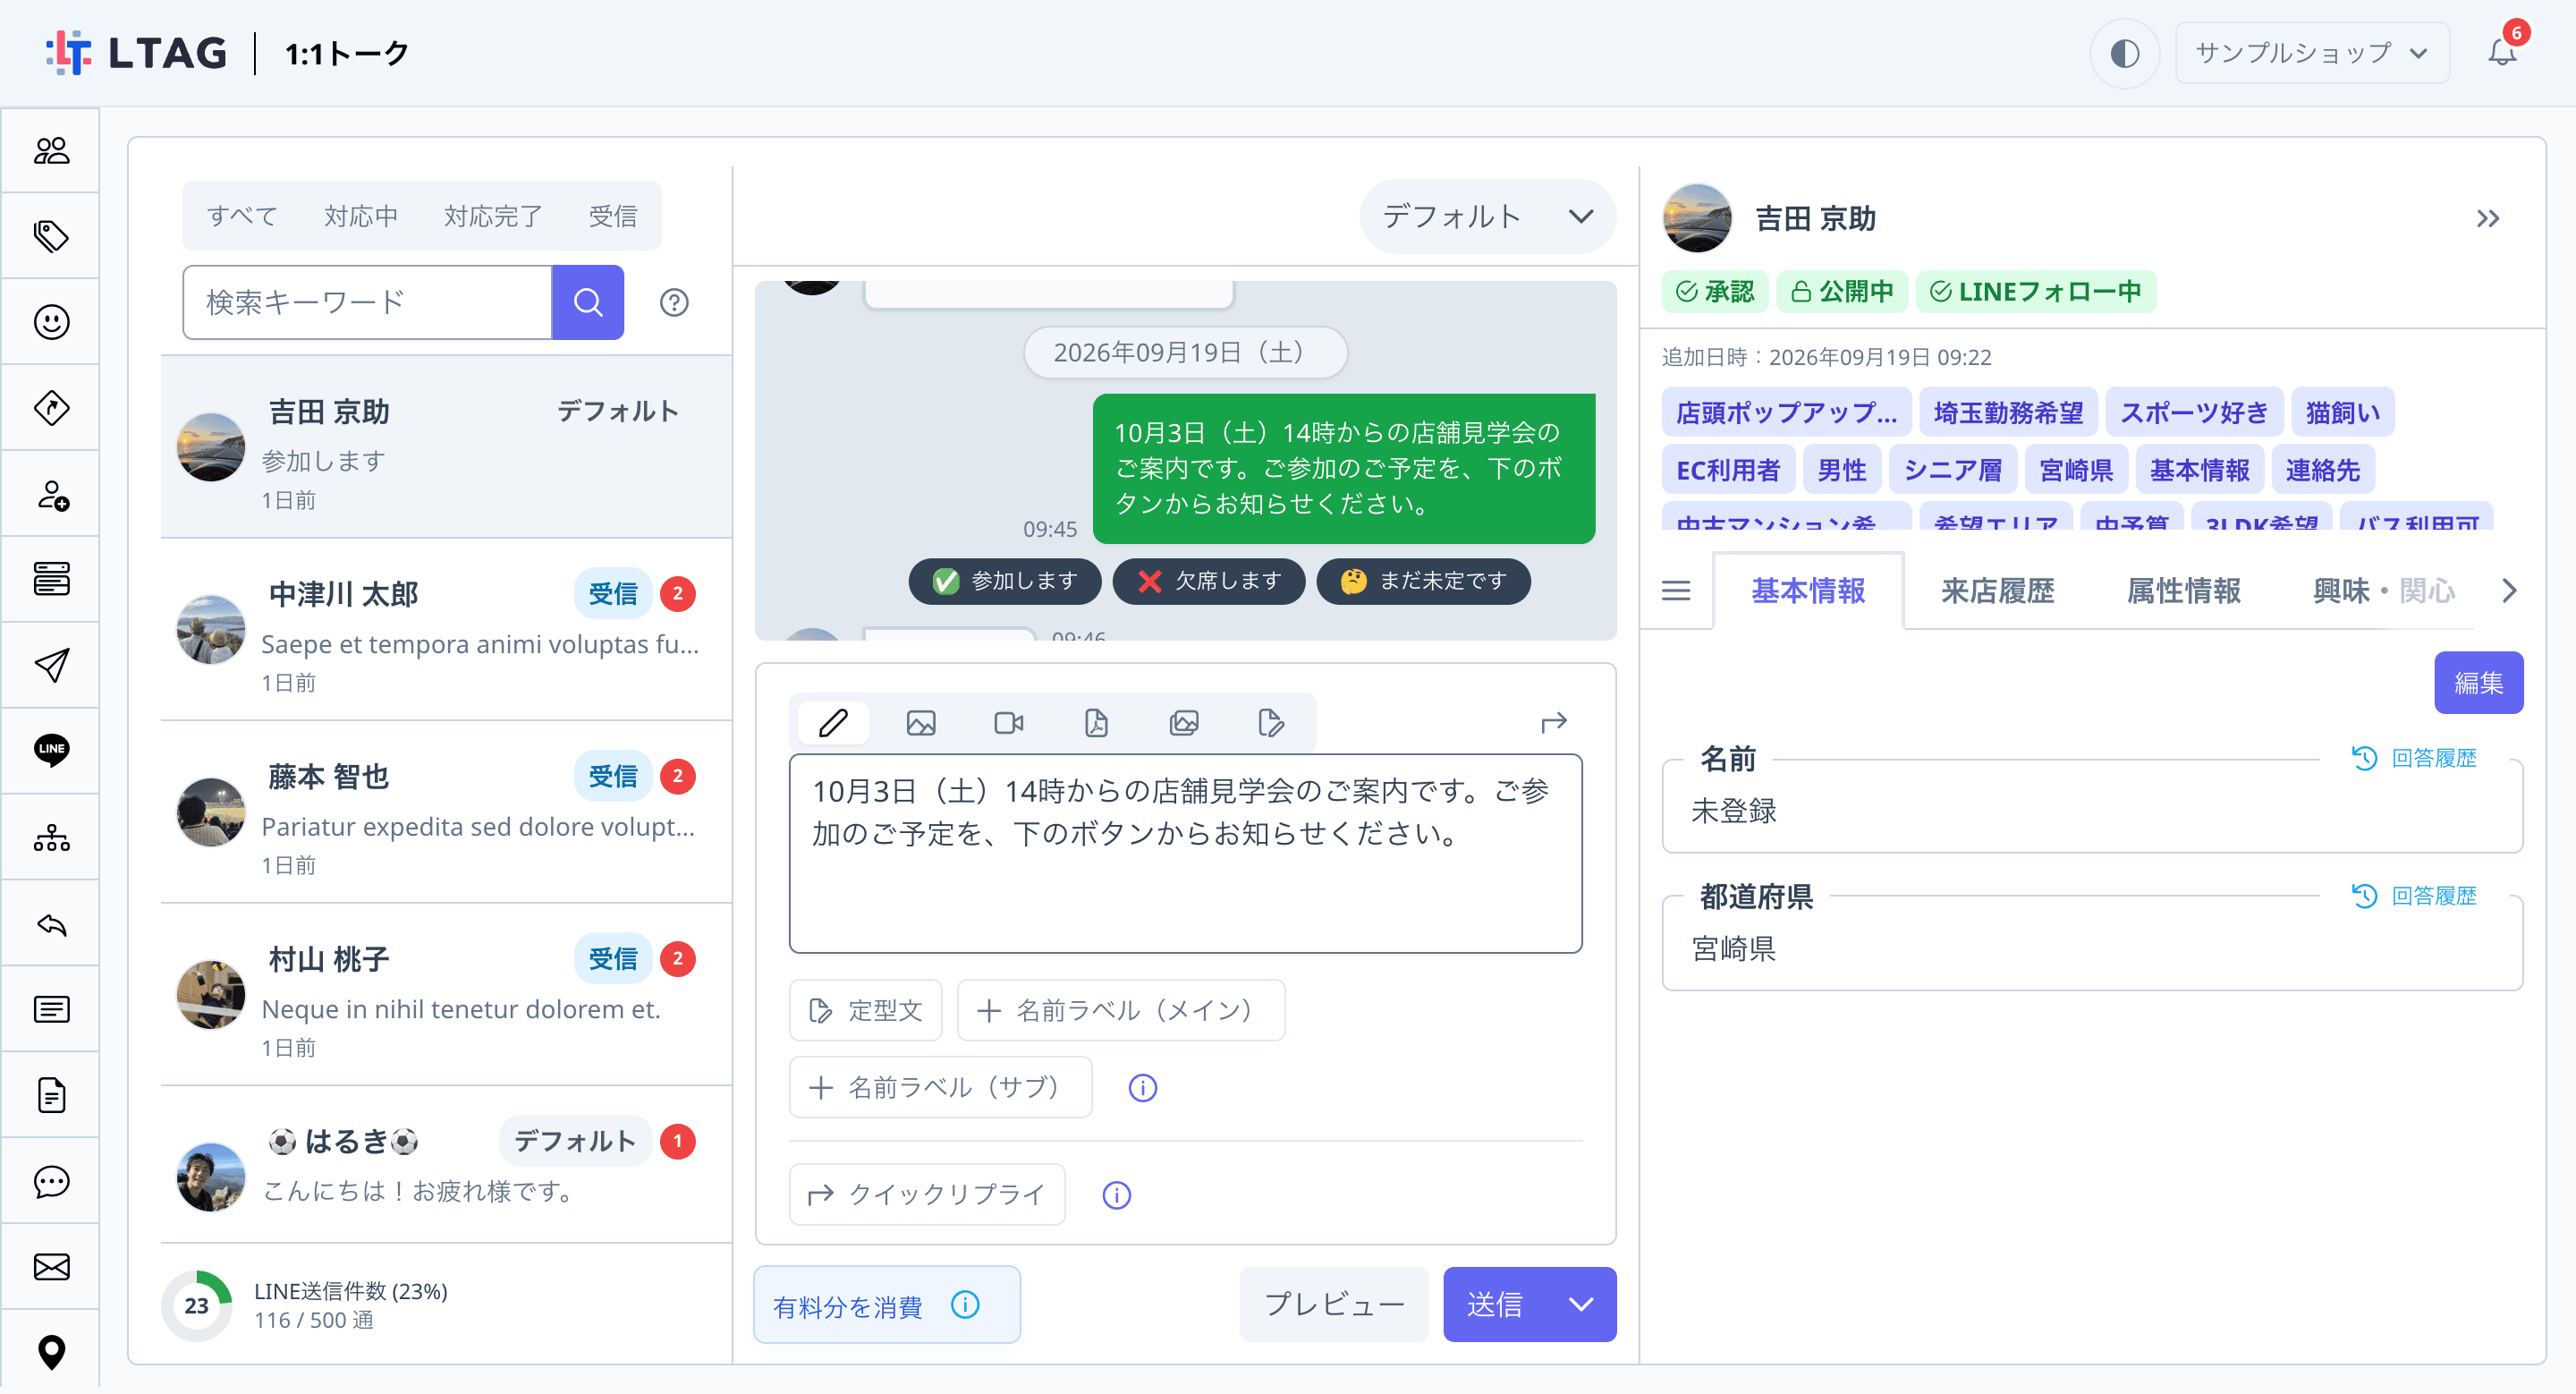2576x1394 pixels.
Task: Click the message text area
Action: [x=1185, y=854]
